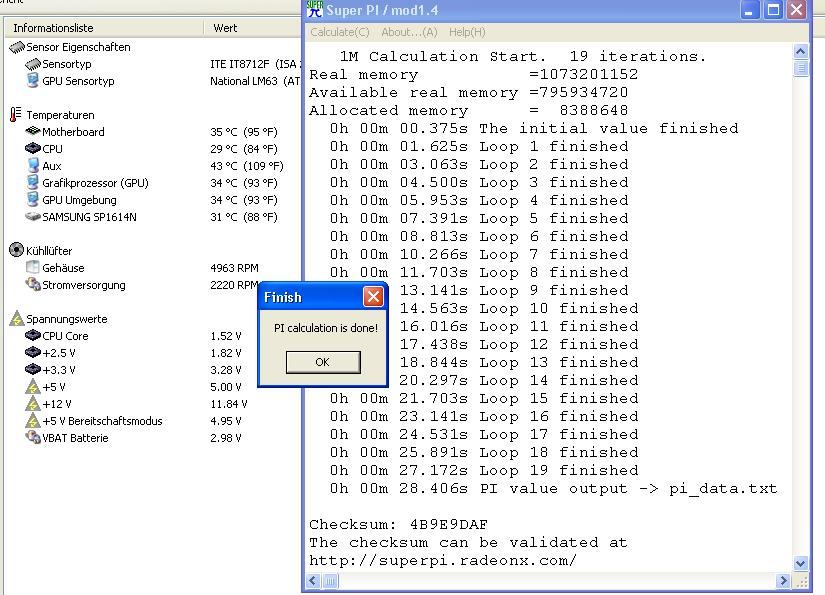The height and width of the screenshot is (595, 825).
Task: Click the GPU Umgebung icon
Action: 33,199
